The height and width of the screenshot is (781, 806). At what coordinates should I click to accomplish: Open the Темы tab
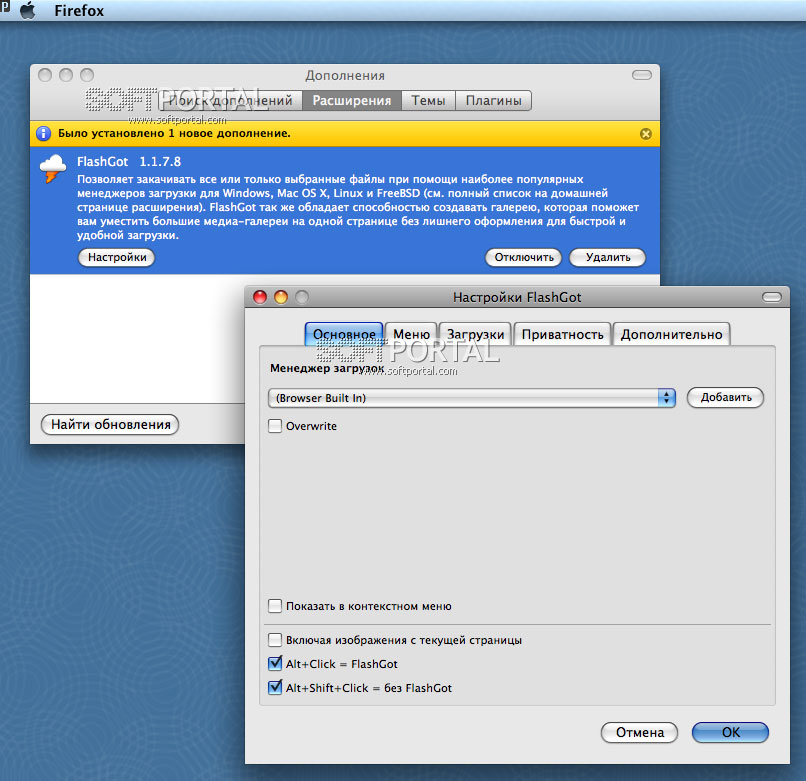pos(428,100)
